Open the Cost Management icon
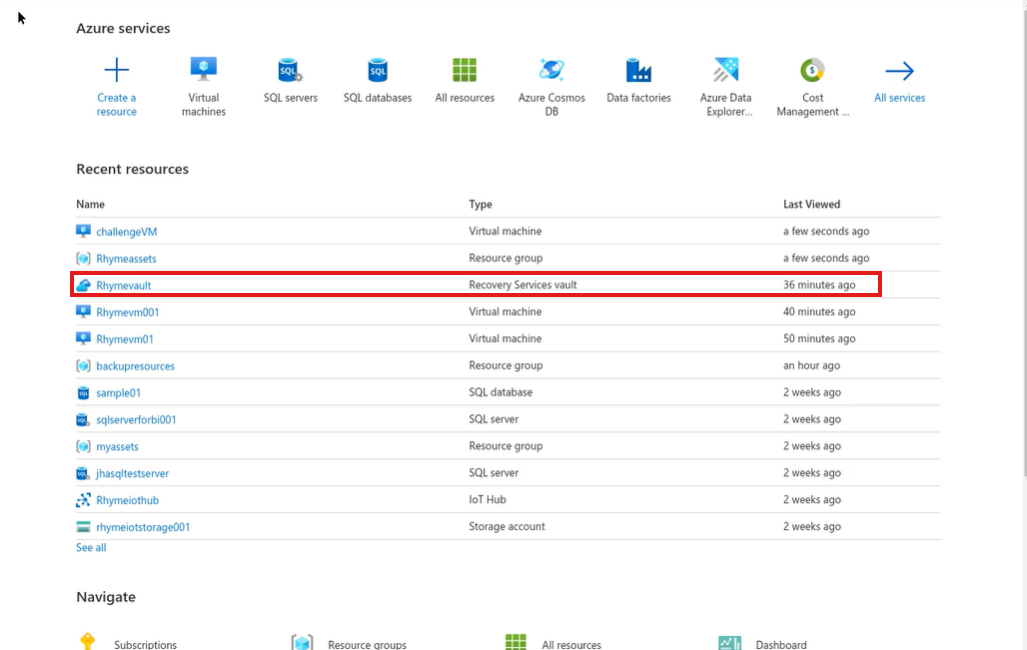This screenshot has height=650, width=1027. (812, 70)
